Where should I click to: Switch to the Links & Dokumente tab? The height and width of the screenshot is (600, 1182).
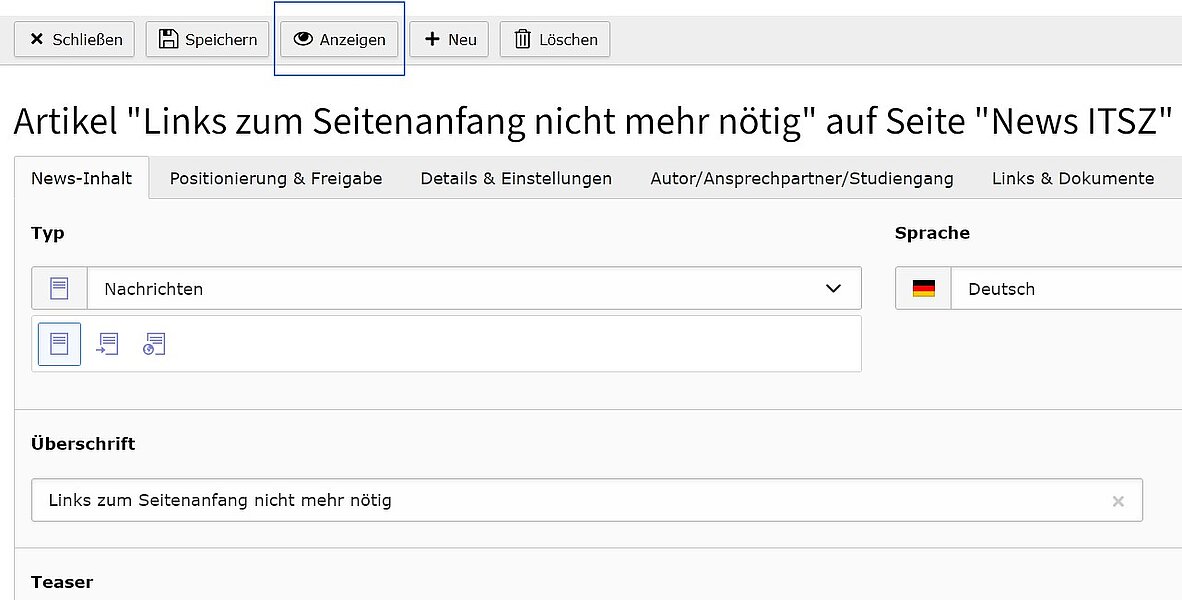(x=1072, y=179)
